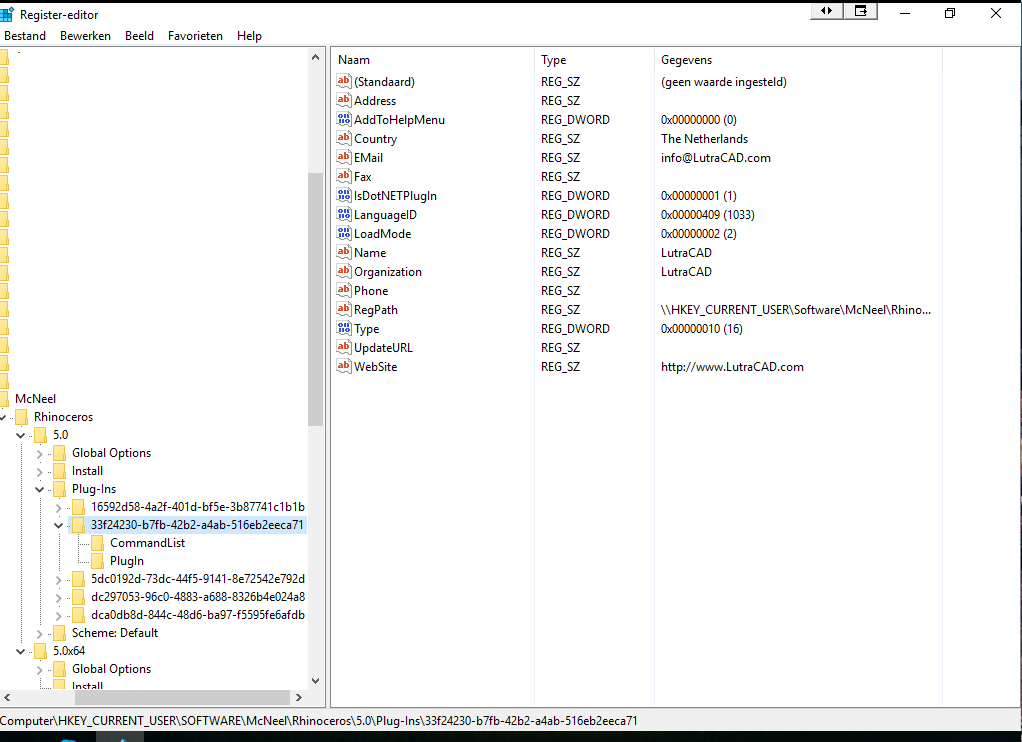Click the RegPath string value icon
Screen dimensions: 1022x742
pyautogui.click(x=343, y=308)
